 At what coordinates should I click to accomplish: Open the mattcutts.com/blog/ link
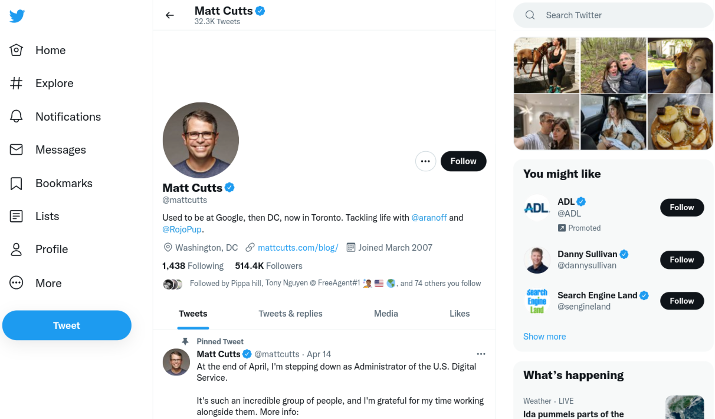pos(298,248)
